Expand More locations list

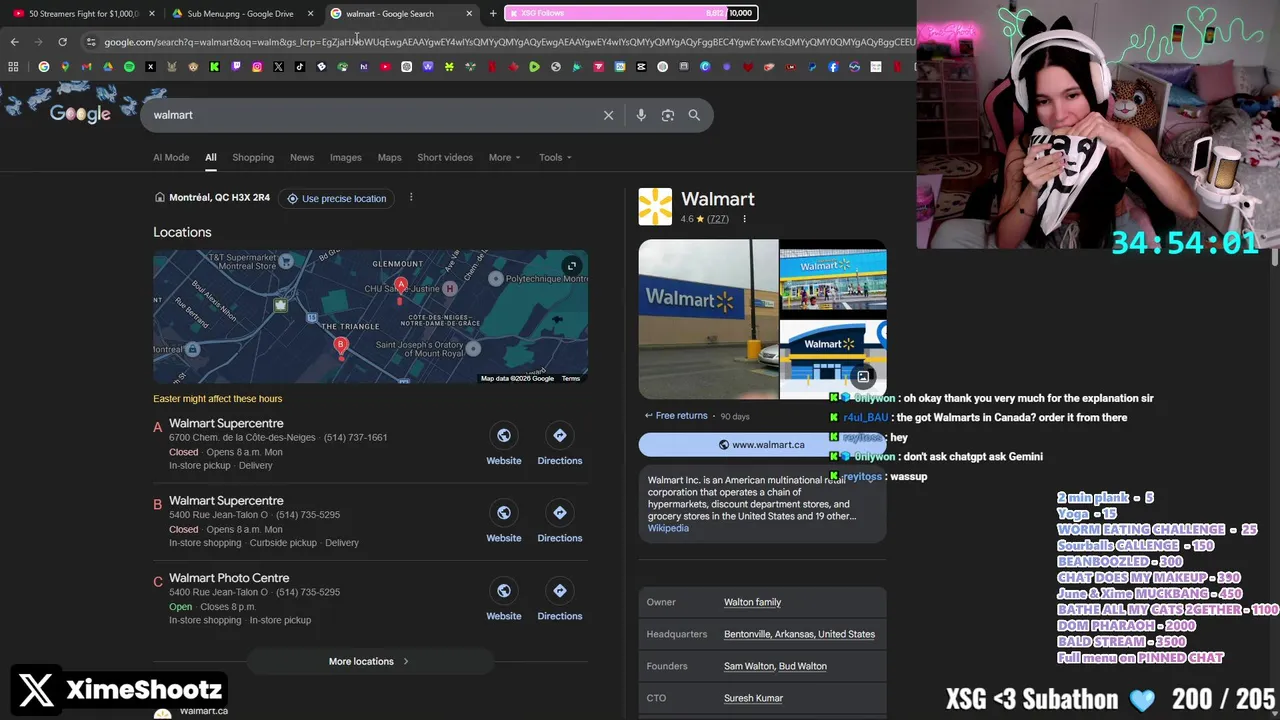click(369, 661)
